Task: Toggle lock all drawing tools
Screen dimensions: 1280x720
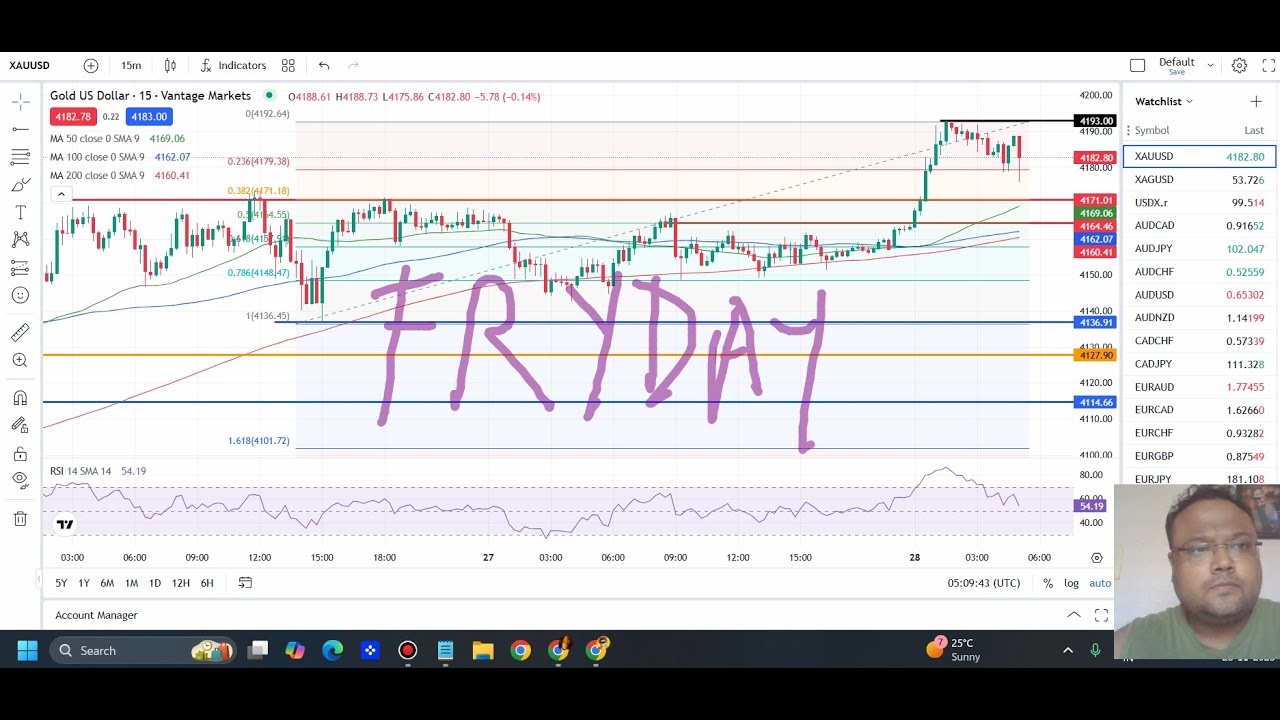Action: coord(20,453)
